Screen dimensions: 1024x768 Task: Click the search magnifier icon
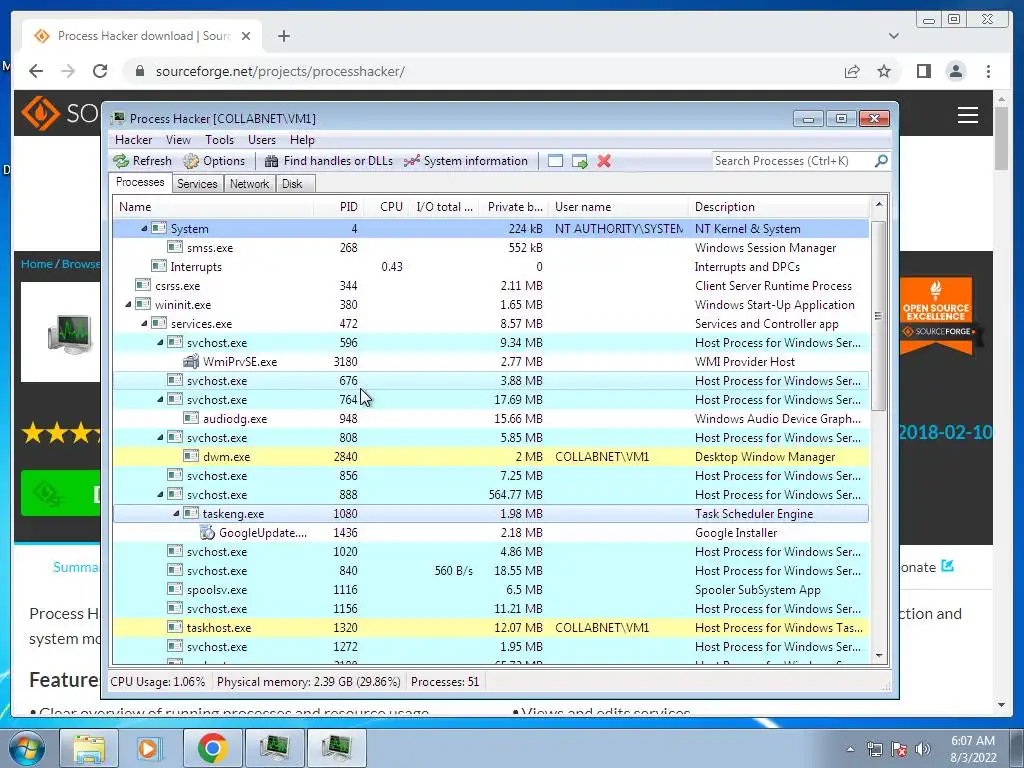pyautogui.click(x=881, y=161)
